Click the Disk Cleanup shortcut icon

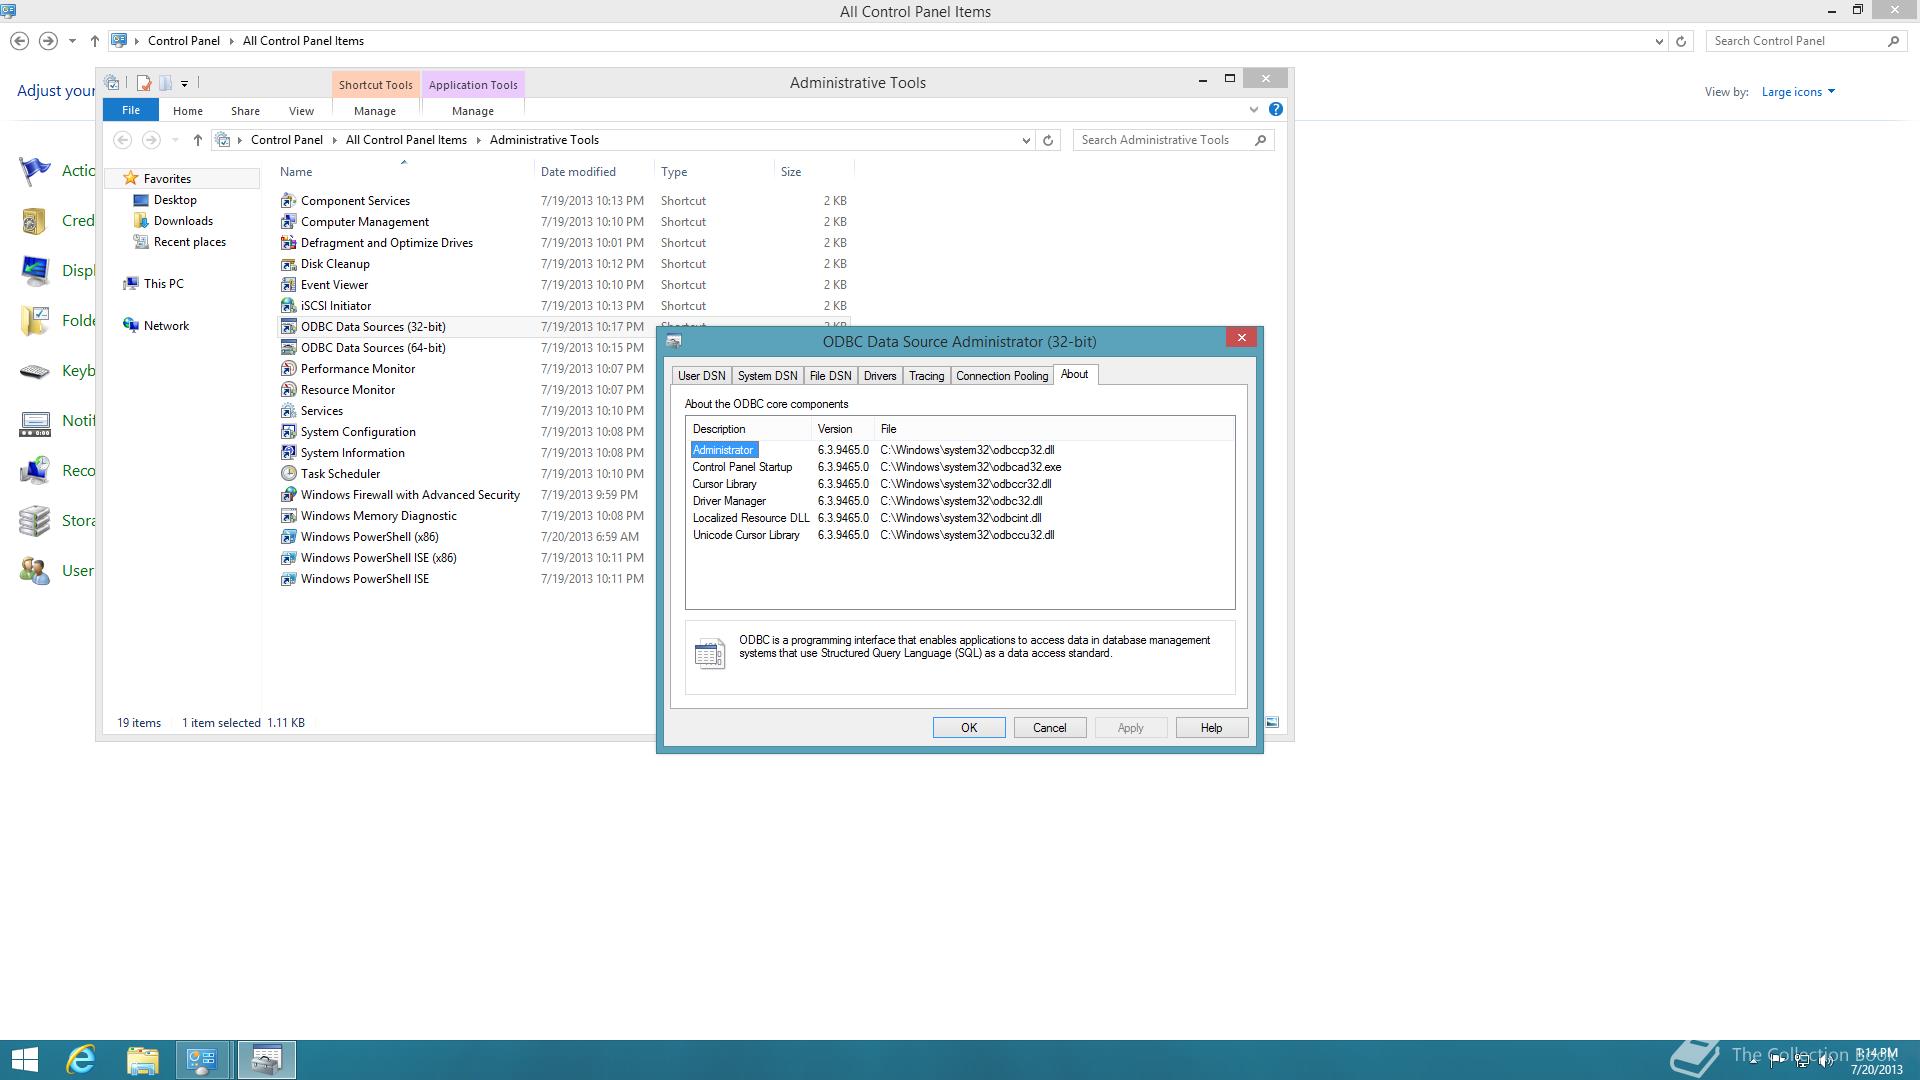point(288,264)
